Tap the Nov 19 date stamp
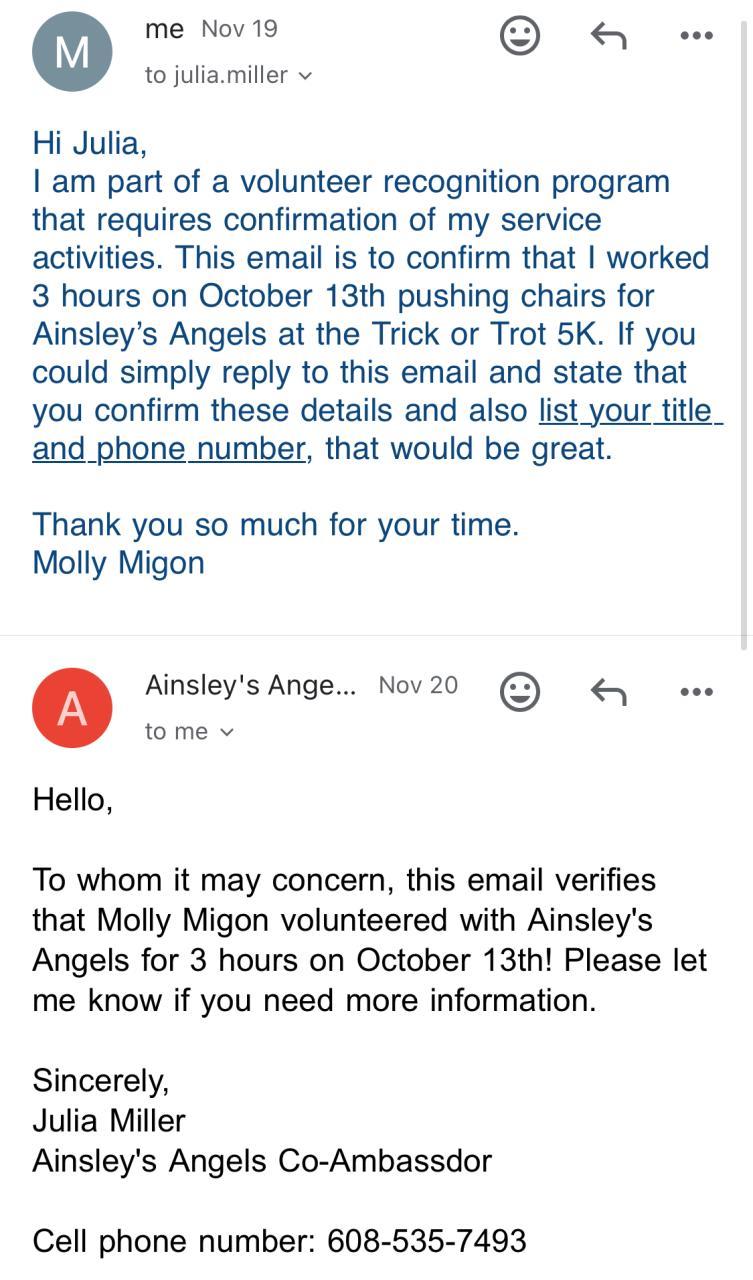Image resolution: width=753 pixels, height=1280 pixels. 239,29
